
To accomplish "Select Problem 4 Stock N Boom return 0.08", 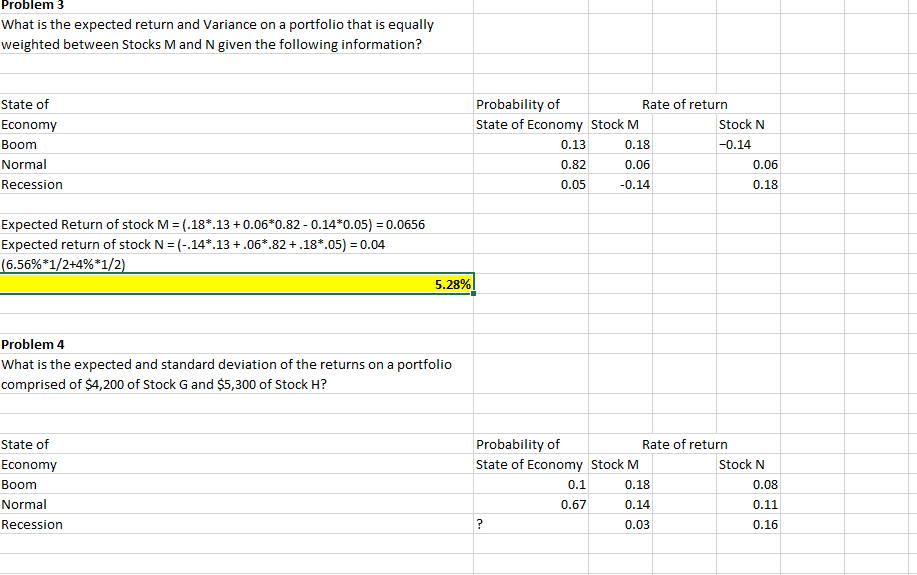I will pos(765,484).
